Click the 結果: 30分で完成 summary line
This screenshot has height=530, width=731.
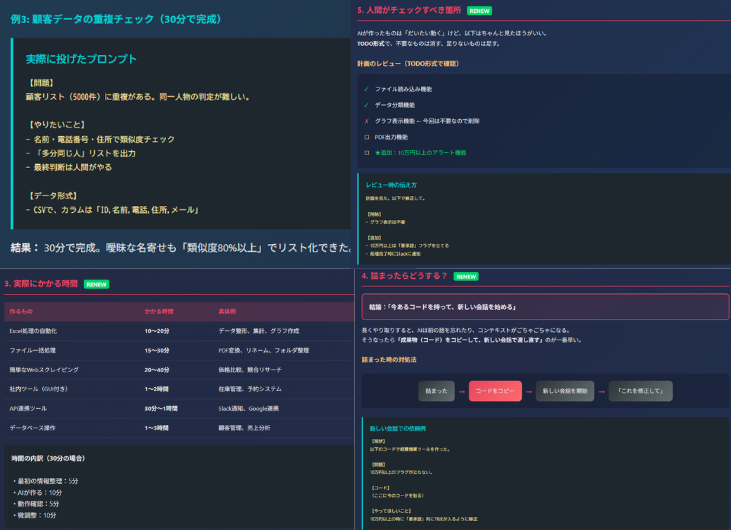click(181, 248)
